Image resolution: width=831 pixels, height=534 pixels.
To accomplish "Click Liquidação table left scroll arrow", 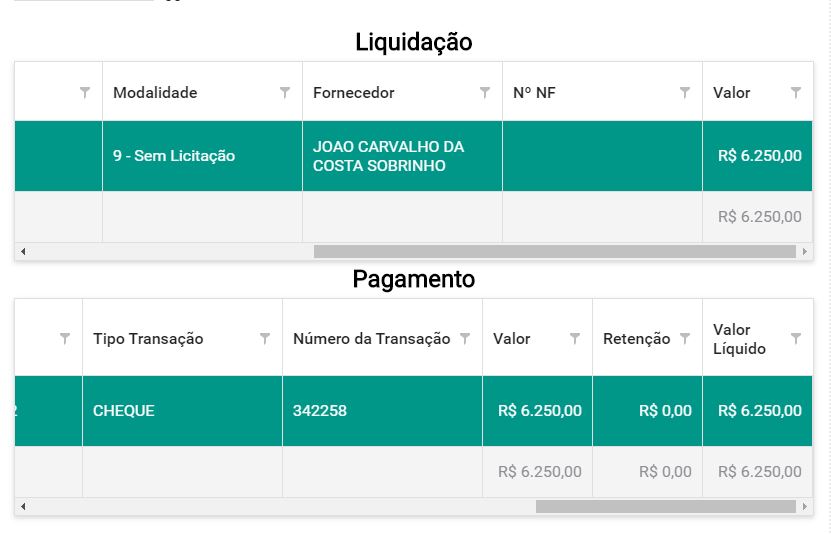I will tap(23, 252).
